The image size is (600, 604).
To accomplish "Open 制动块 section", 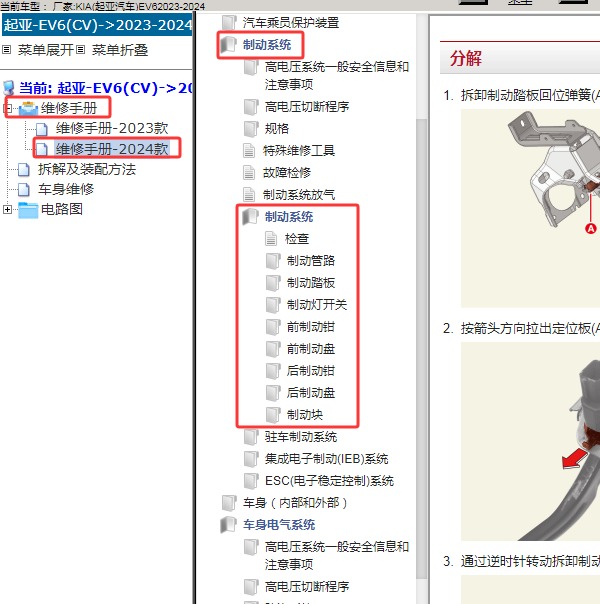I will 305,415.
